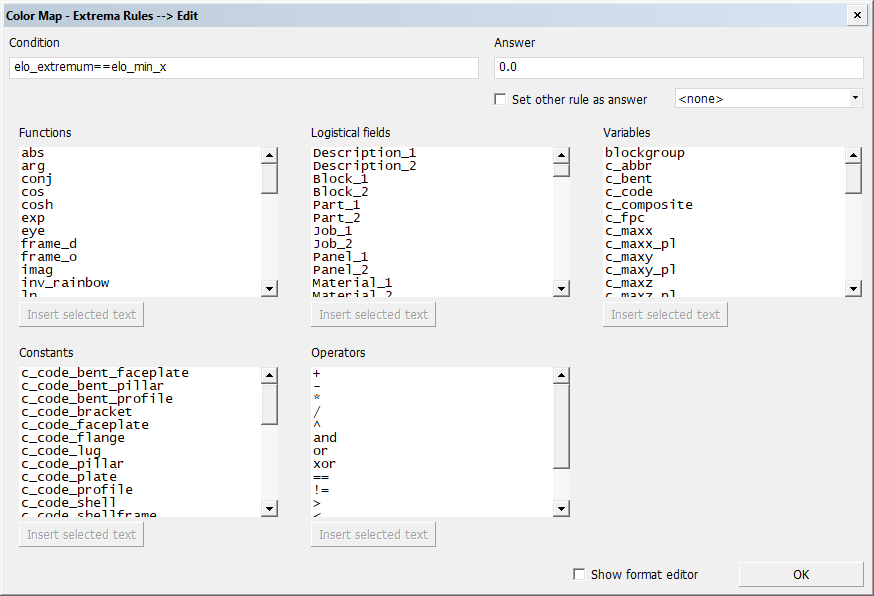Viewport: 874px width, 596px height.
Task: Select the cosh function from list
Action: (38, 205)
